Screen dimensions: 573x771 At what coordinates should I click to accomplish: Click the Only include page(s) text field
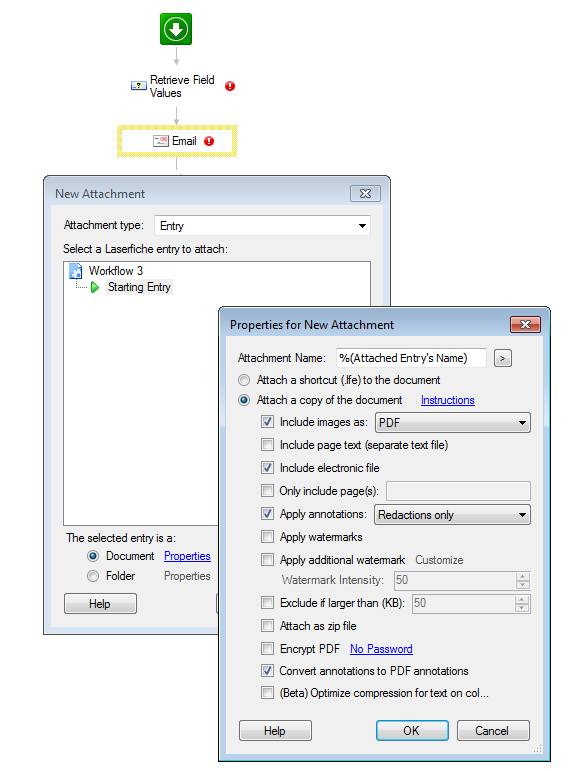click(x=458, y=491)
